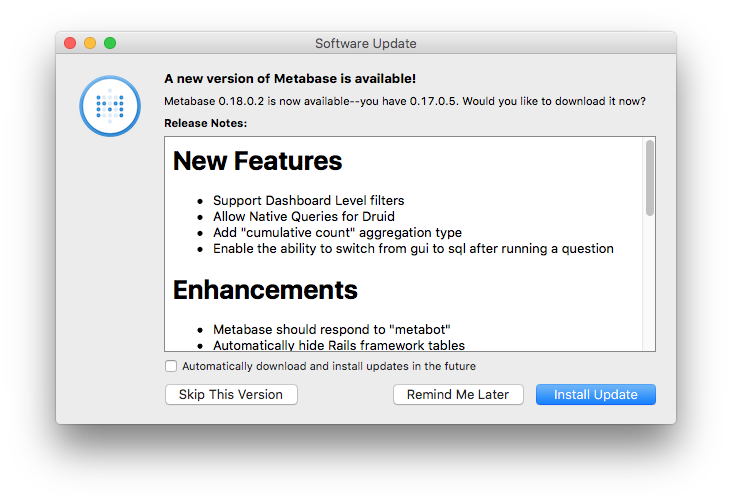This screenshot has height=504, width=732.
Task: Minimize the window with the yellow button
Action: coord(90,43)
